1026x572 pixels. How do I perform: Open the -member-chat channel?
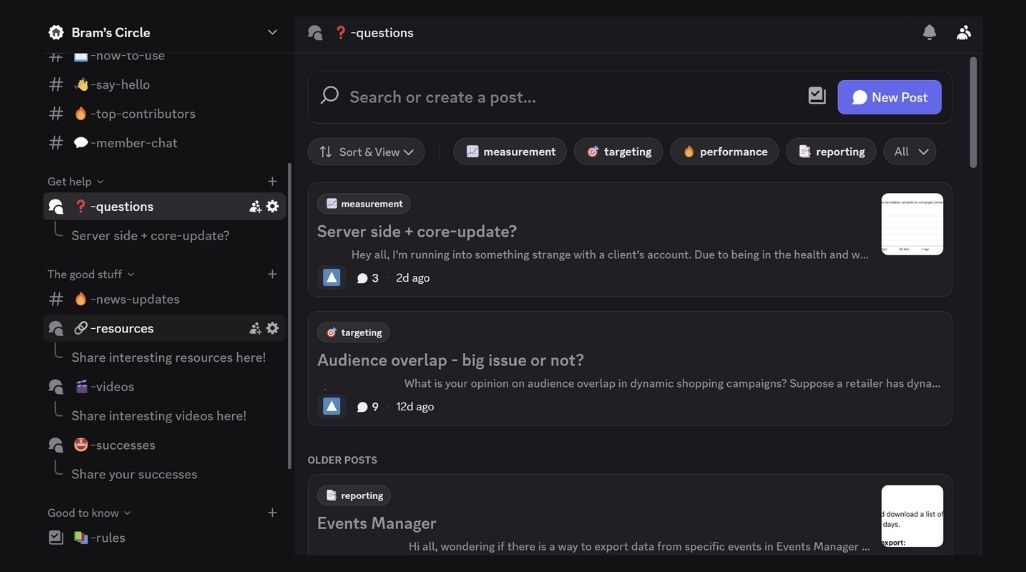pyautogui.click(x=164, y=143)
